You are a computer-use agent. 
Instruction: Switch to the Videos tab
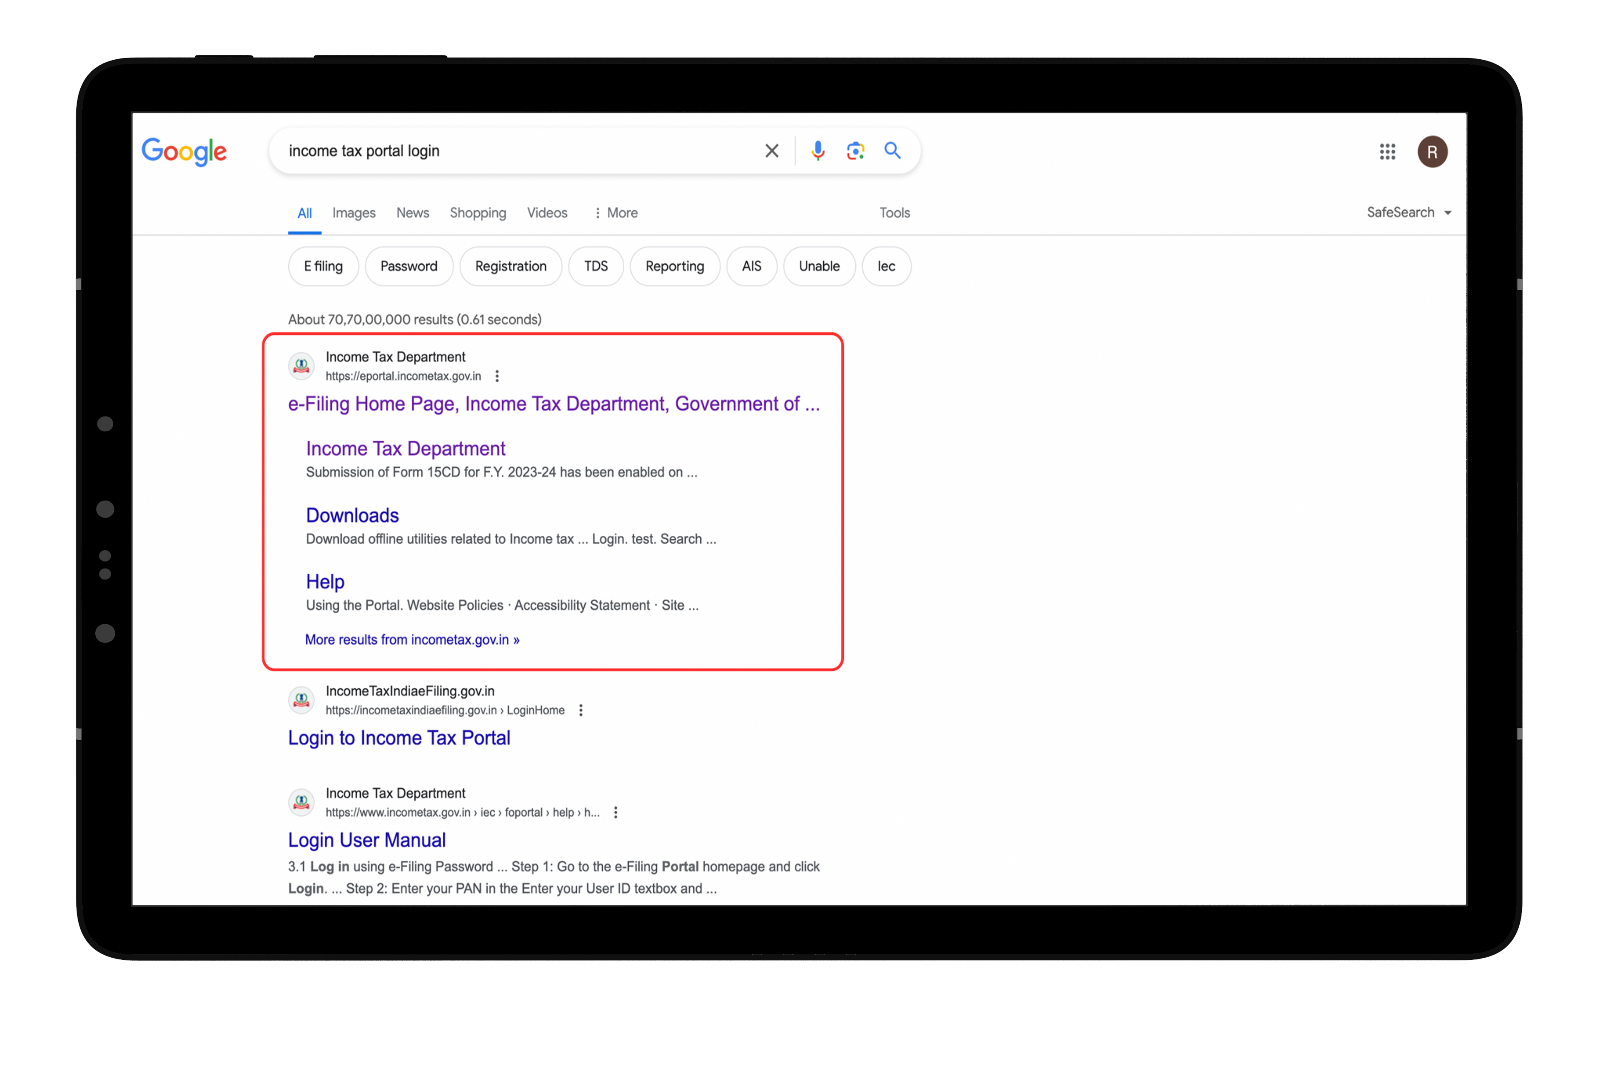(x=547, y=213)
